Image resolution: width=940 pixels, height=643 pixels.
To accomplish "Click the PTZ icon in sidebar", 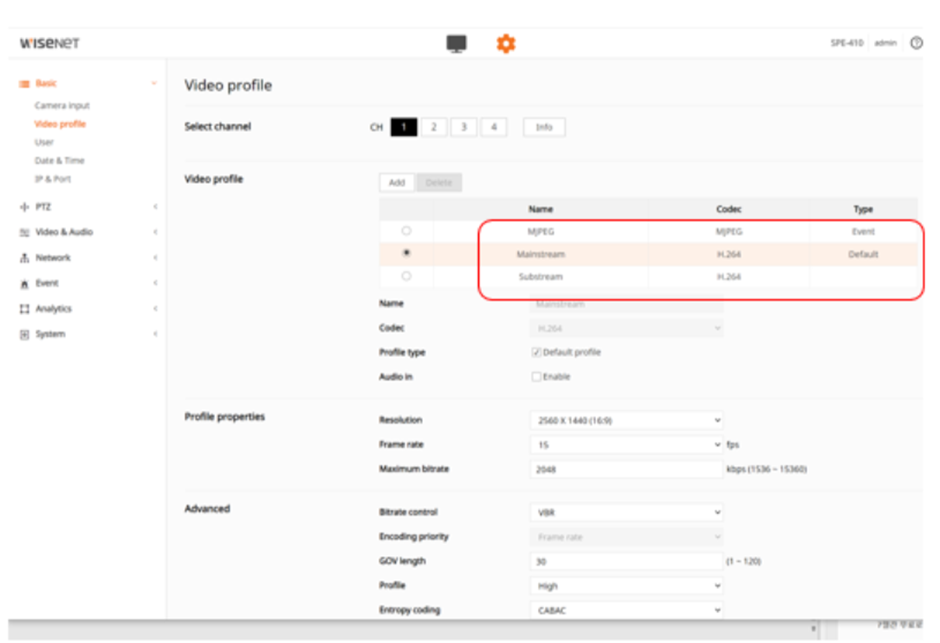I will [24, 207].
